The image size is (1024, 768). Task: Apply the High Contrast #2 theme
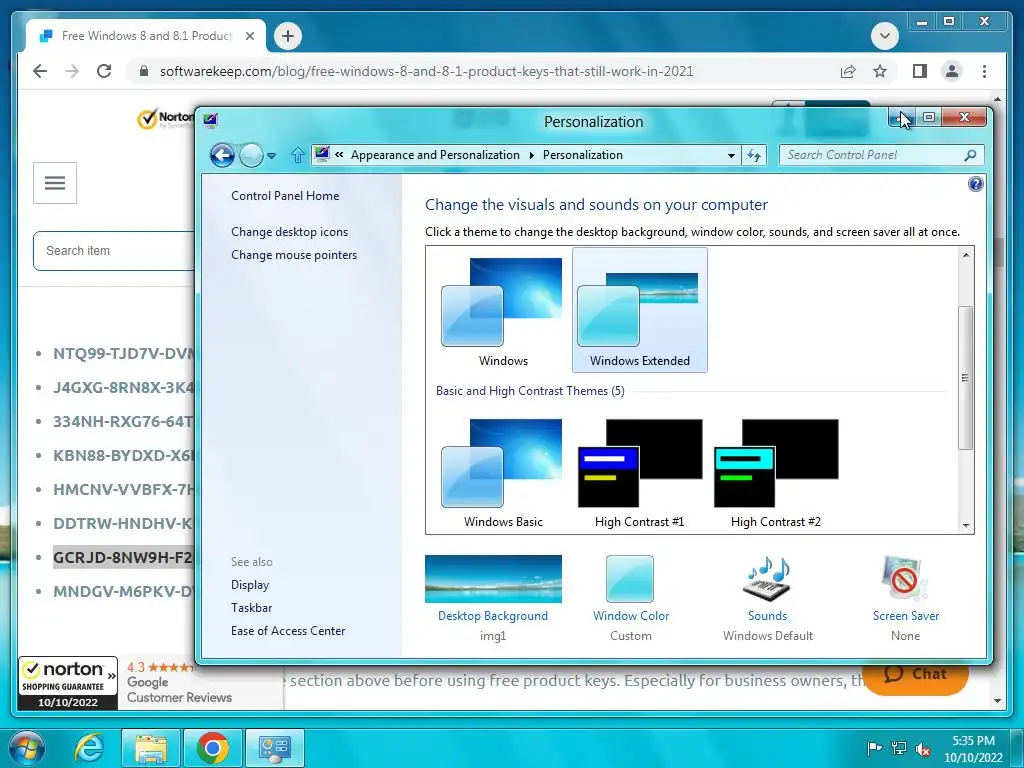pyautogui.click(x=776, y=474)
